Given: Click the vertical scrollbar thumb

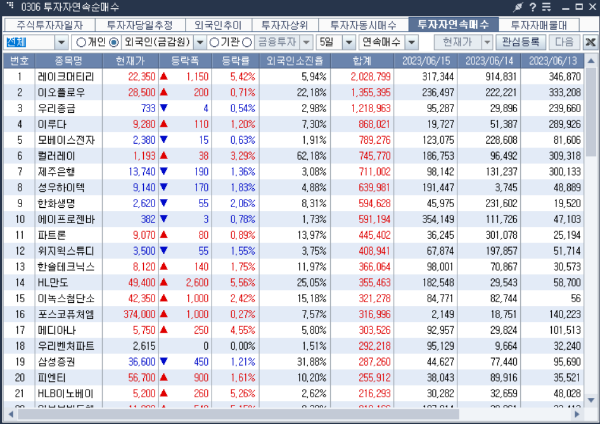Looking at the screenshot, I should click(x=591, y=112).
